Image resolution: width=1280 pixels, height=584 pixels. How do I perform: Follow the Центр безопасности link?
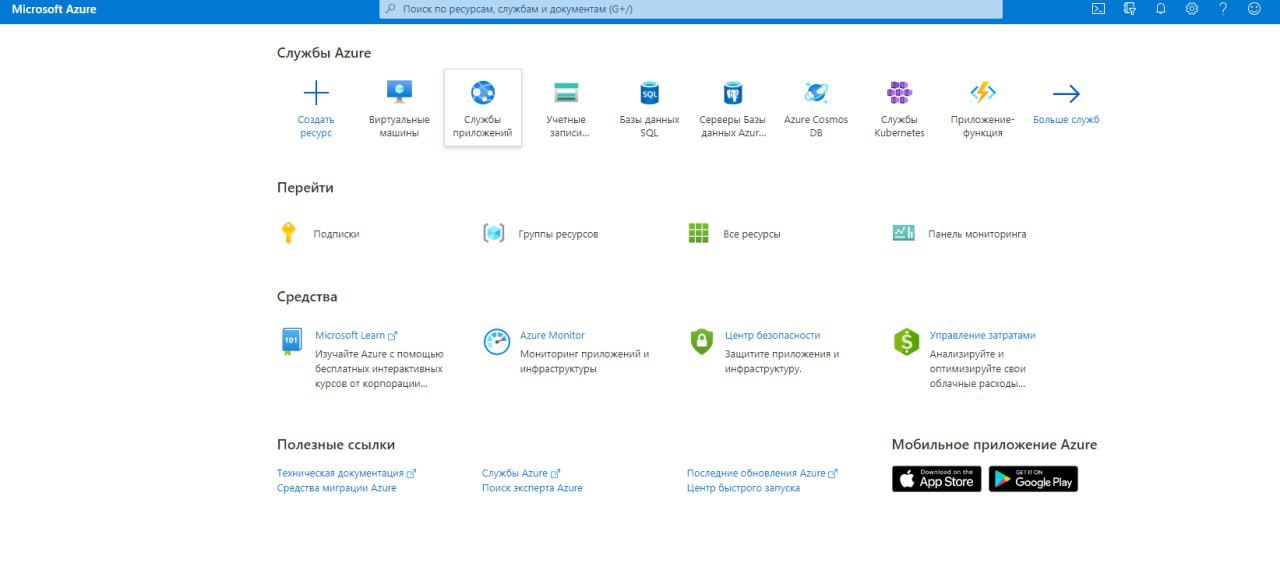click(772, 335)
